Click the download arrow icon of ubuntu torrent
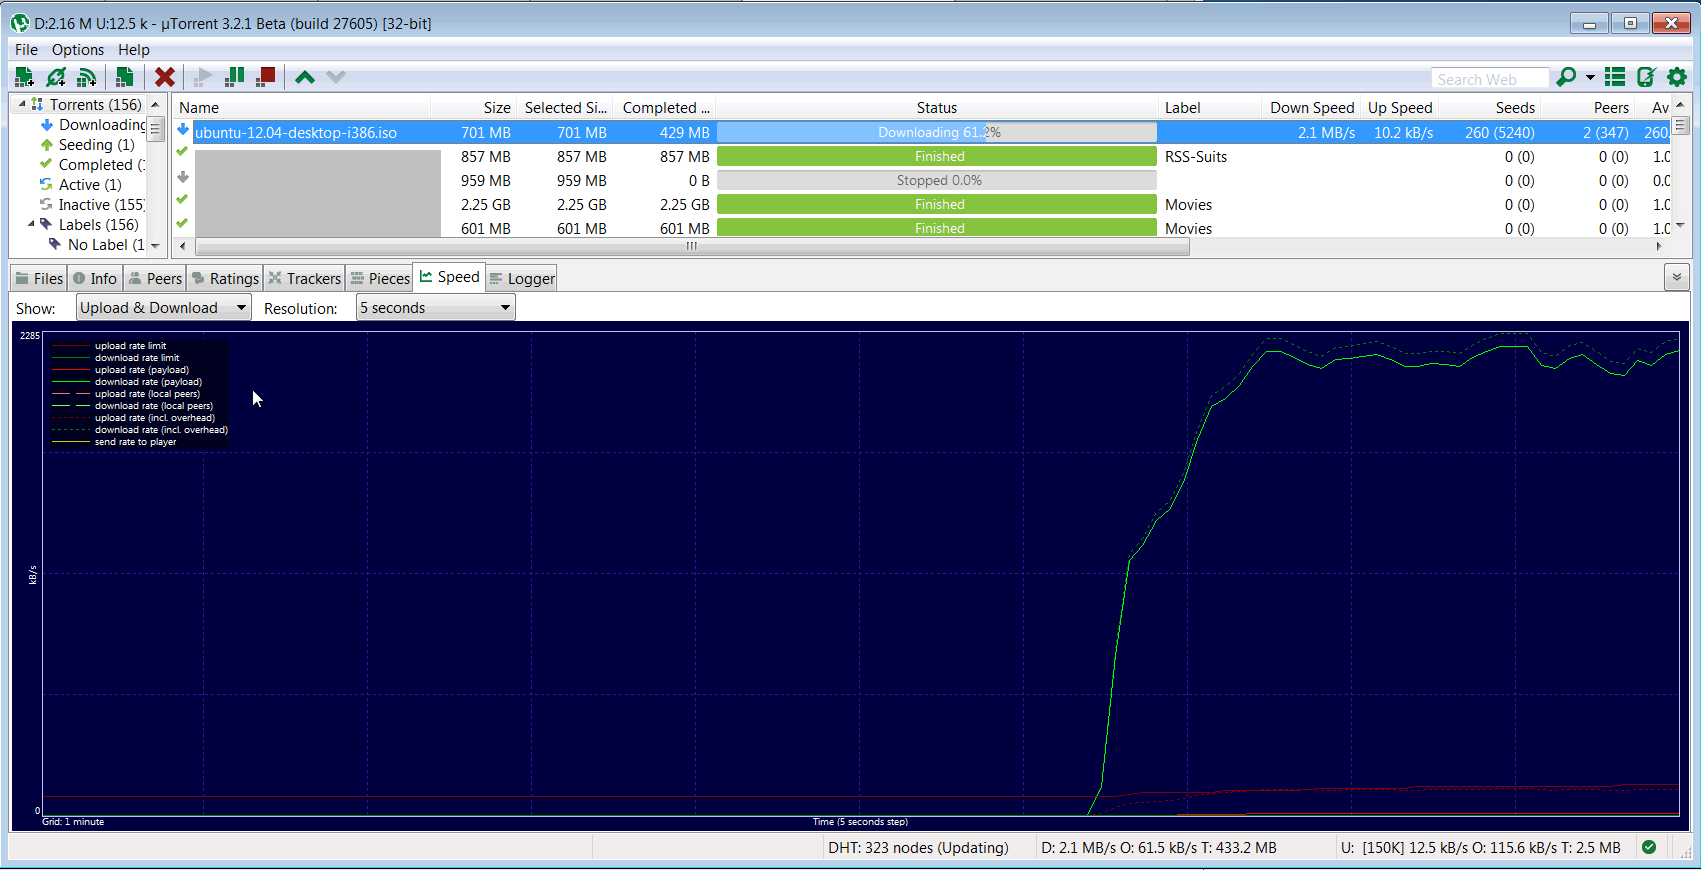The width and height of the screenshot is (1701, 870). click(x=183, y=130)
